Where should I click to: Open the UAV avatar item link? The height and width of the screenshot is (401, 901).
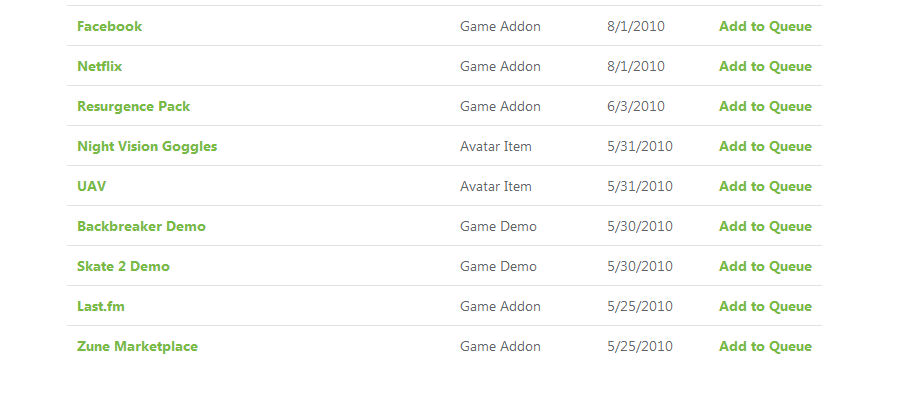(x=91, y=187)
